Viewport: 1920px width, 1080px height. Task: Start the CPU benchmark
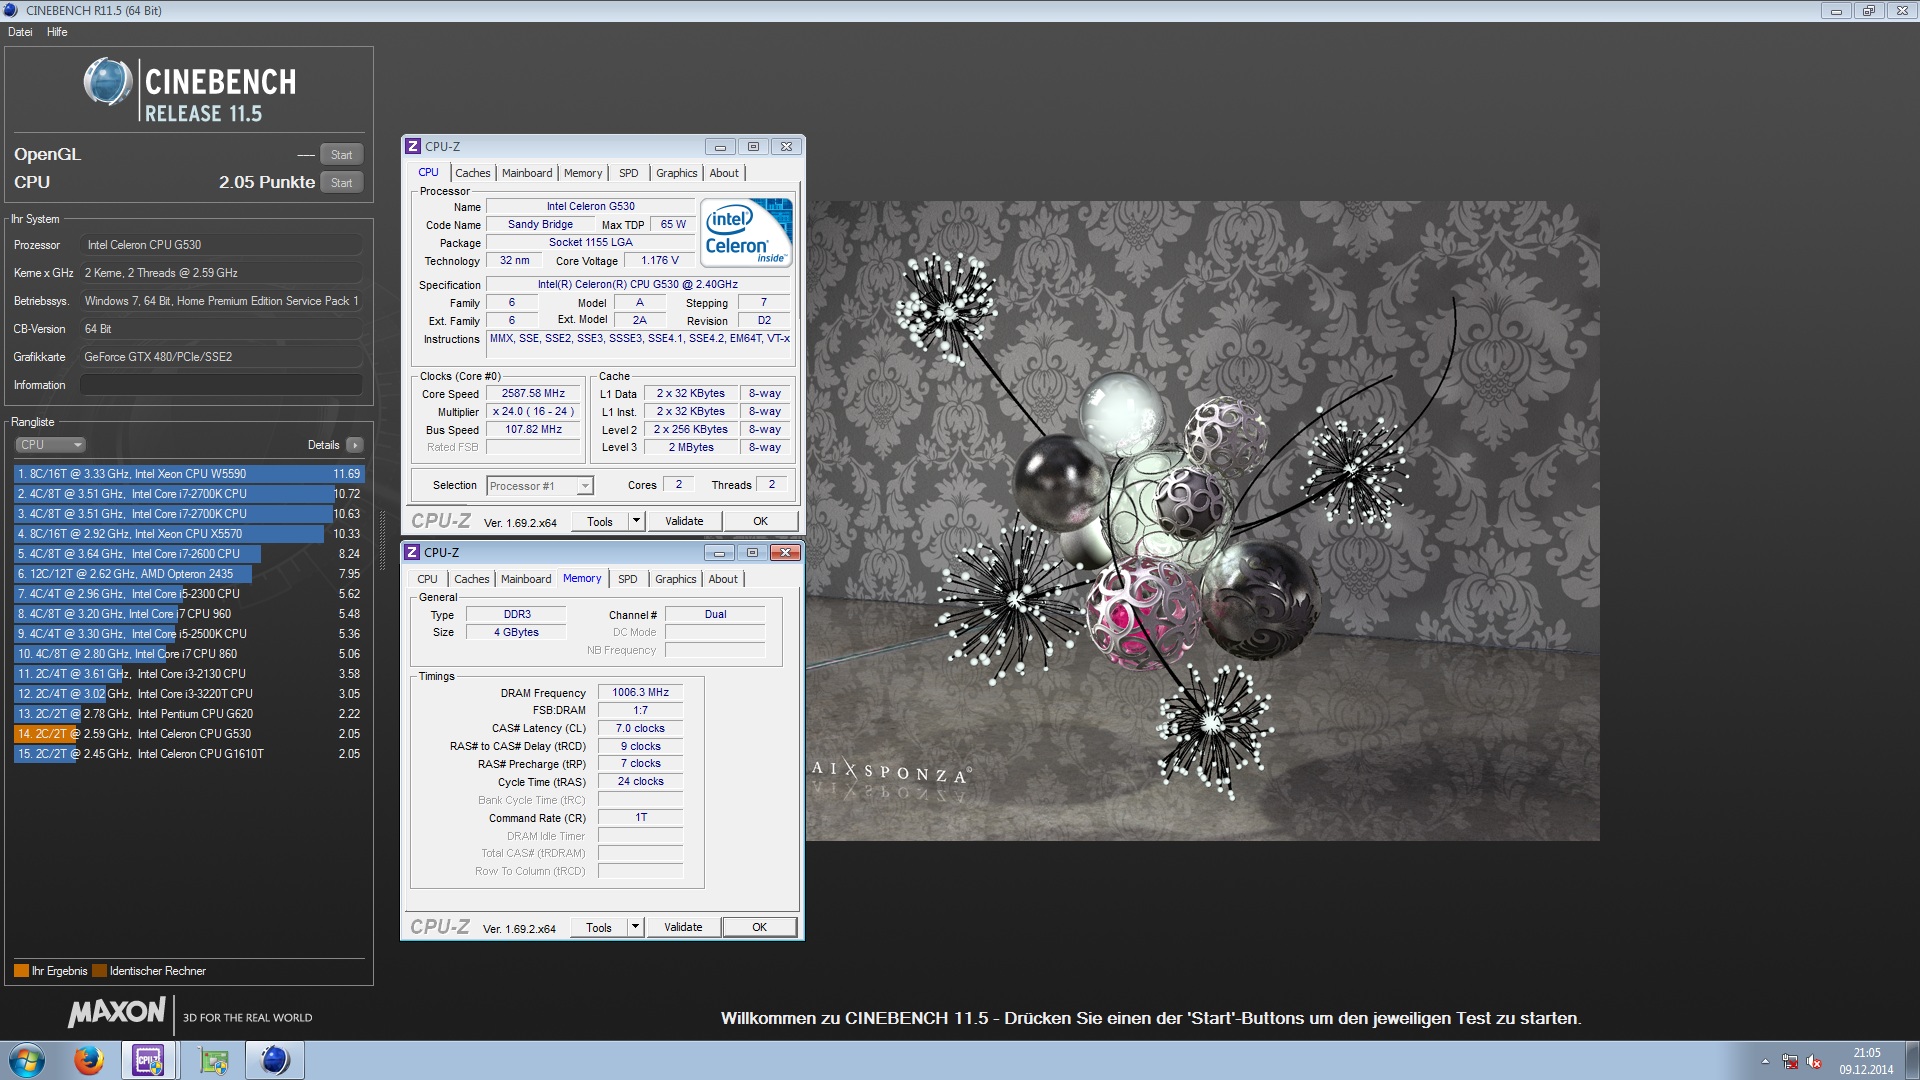[x=341, y=183]
